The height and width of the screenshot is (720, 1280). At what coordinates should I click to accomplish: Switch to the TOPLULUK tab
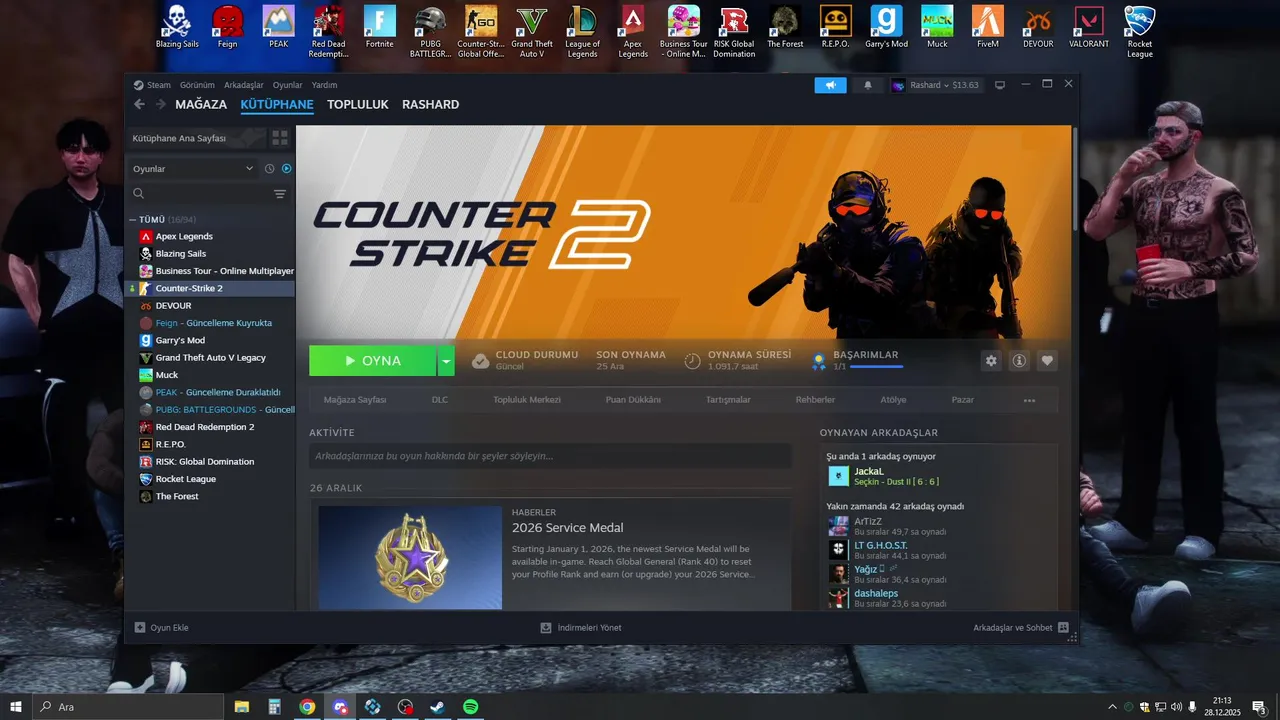point(357,104)
